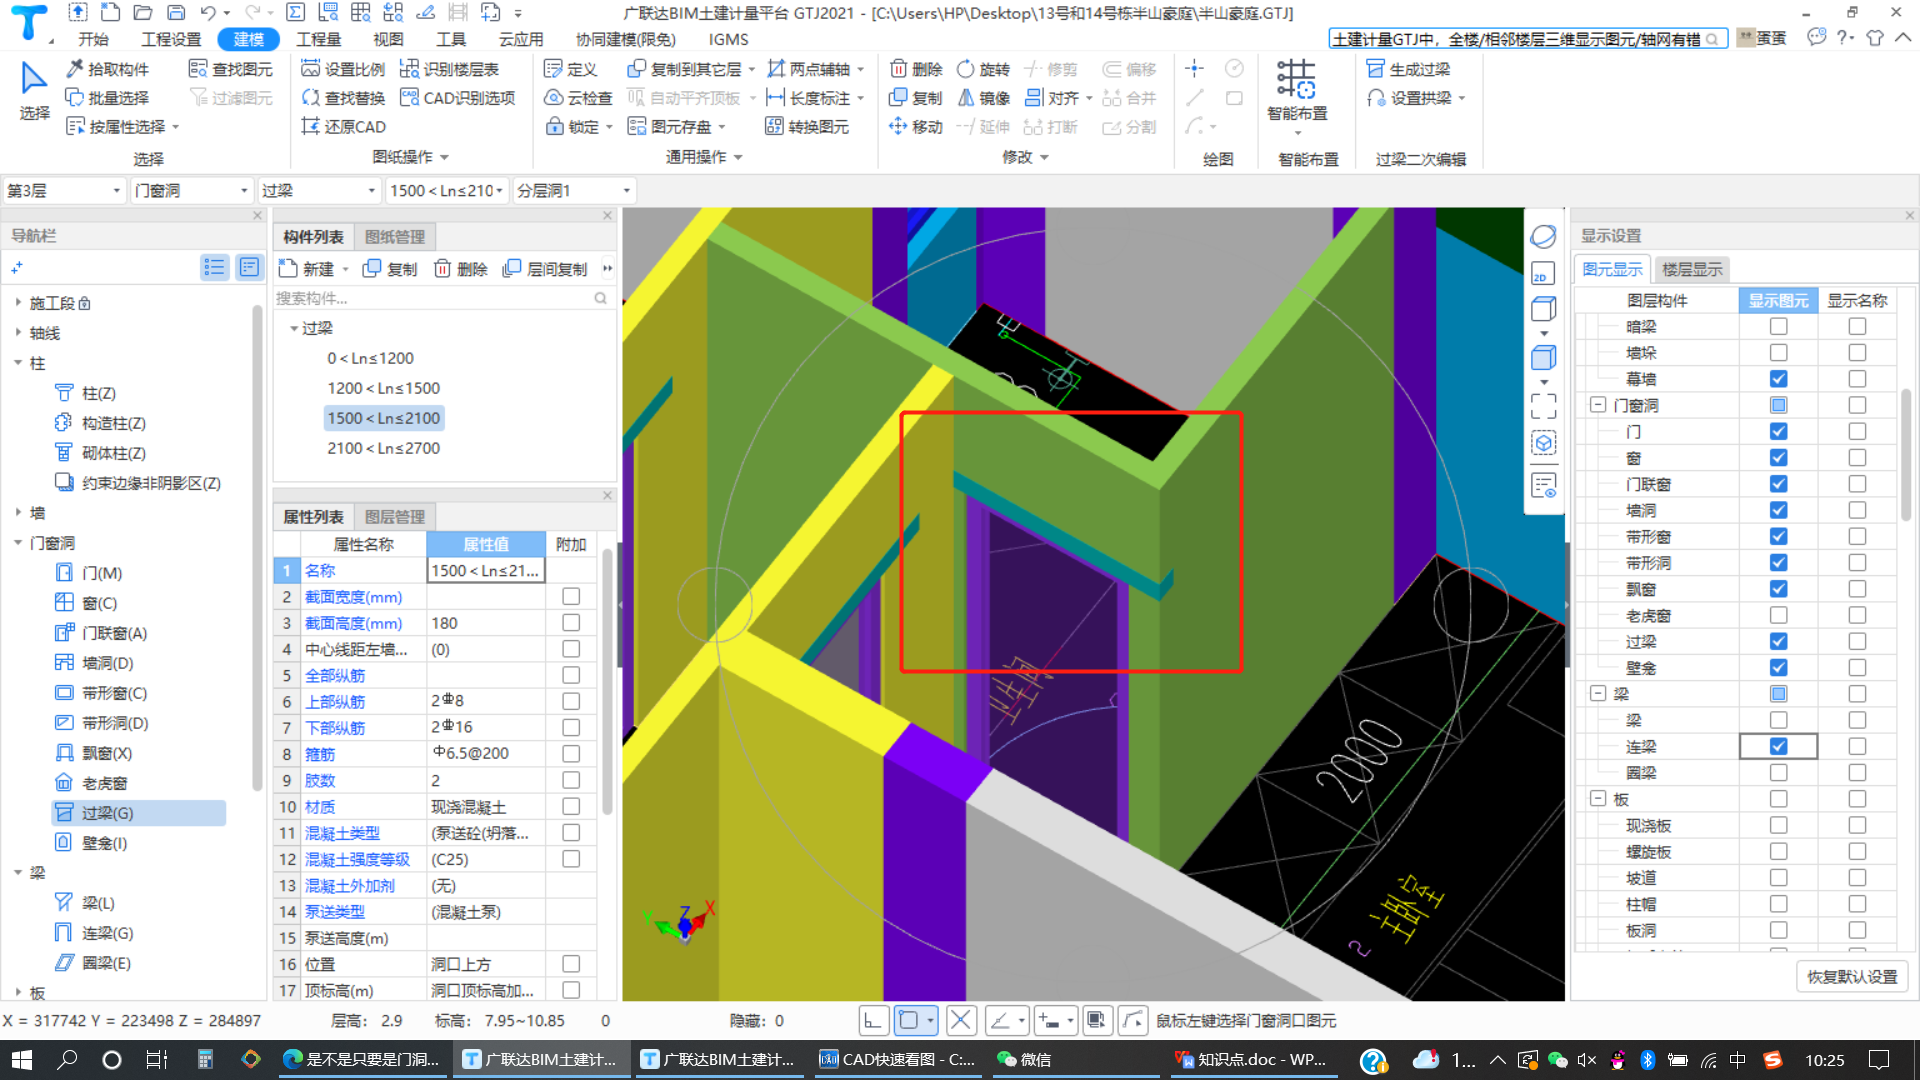
Task: Open the 过梁 component type dropdown
Action: 318,190
